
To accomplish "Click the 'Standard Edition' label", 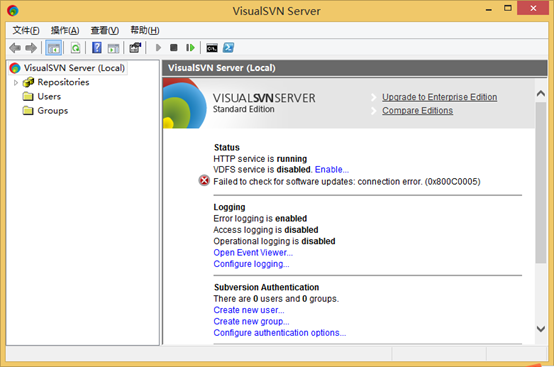I will point(243,109).
